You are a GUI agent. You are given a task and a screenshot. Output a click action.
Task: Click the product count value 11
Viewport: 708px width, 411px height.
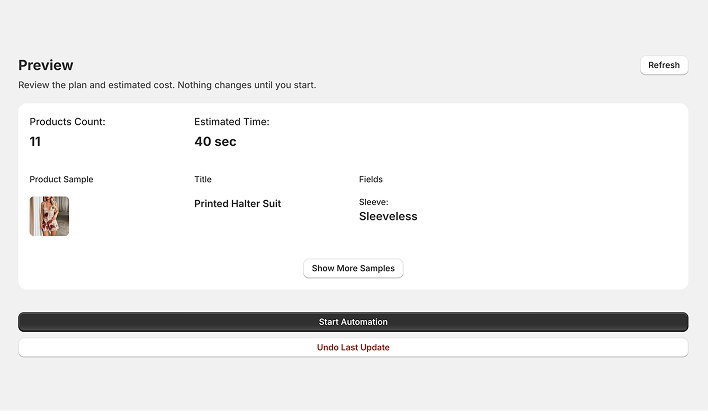pyautogui.click(x=35, y=142)
